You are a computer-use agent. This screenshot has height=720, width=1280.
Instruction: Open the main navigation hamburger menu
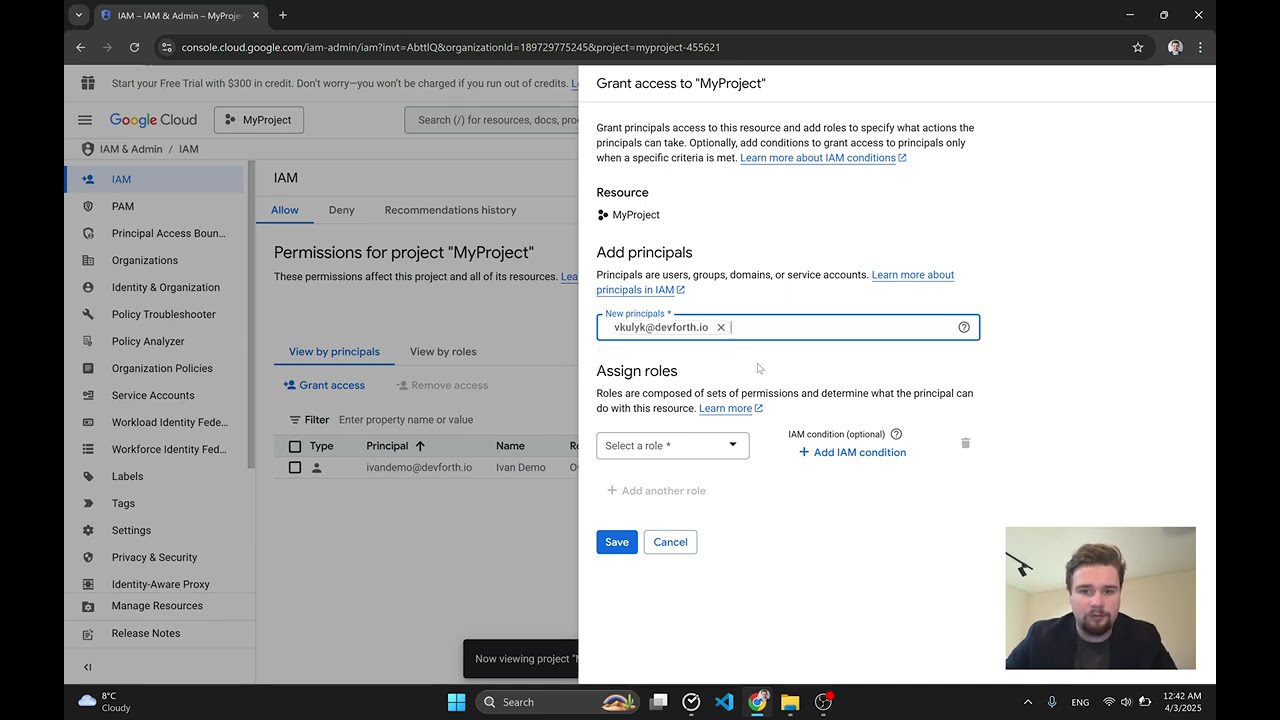click(85, 120)
